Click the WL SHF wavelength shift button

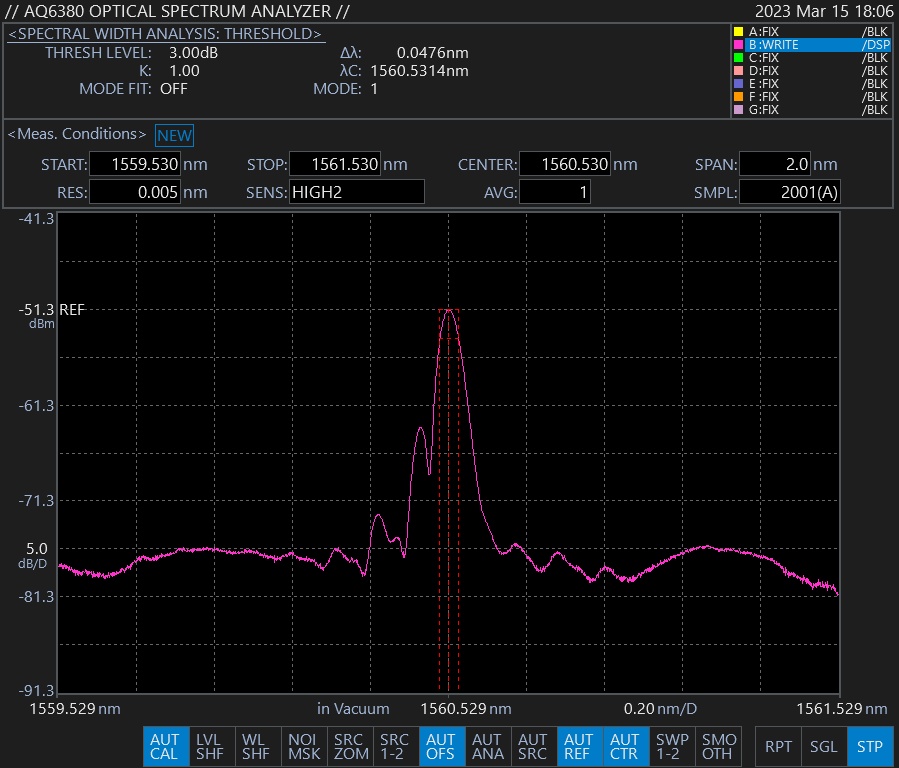256,746
